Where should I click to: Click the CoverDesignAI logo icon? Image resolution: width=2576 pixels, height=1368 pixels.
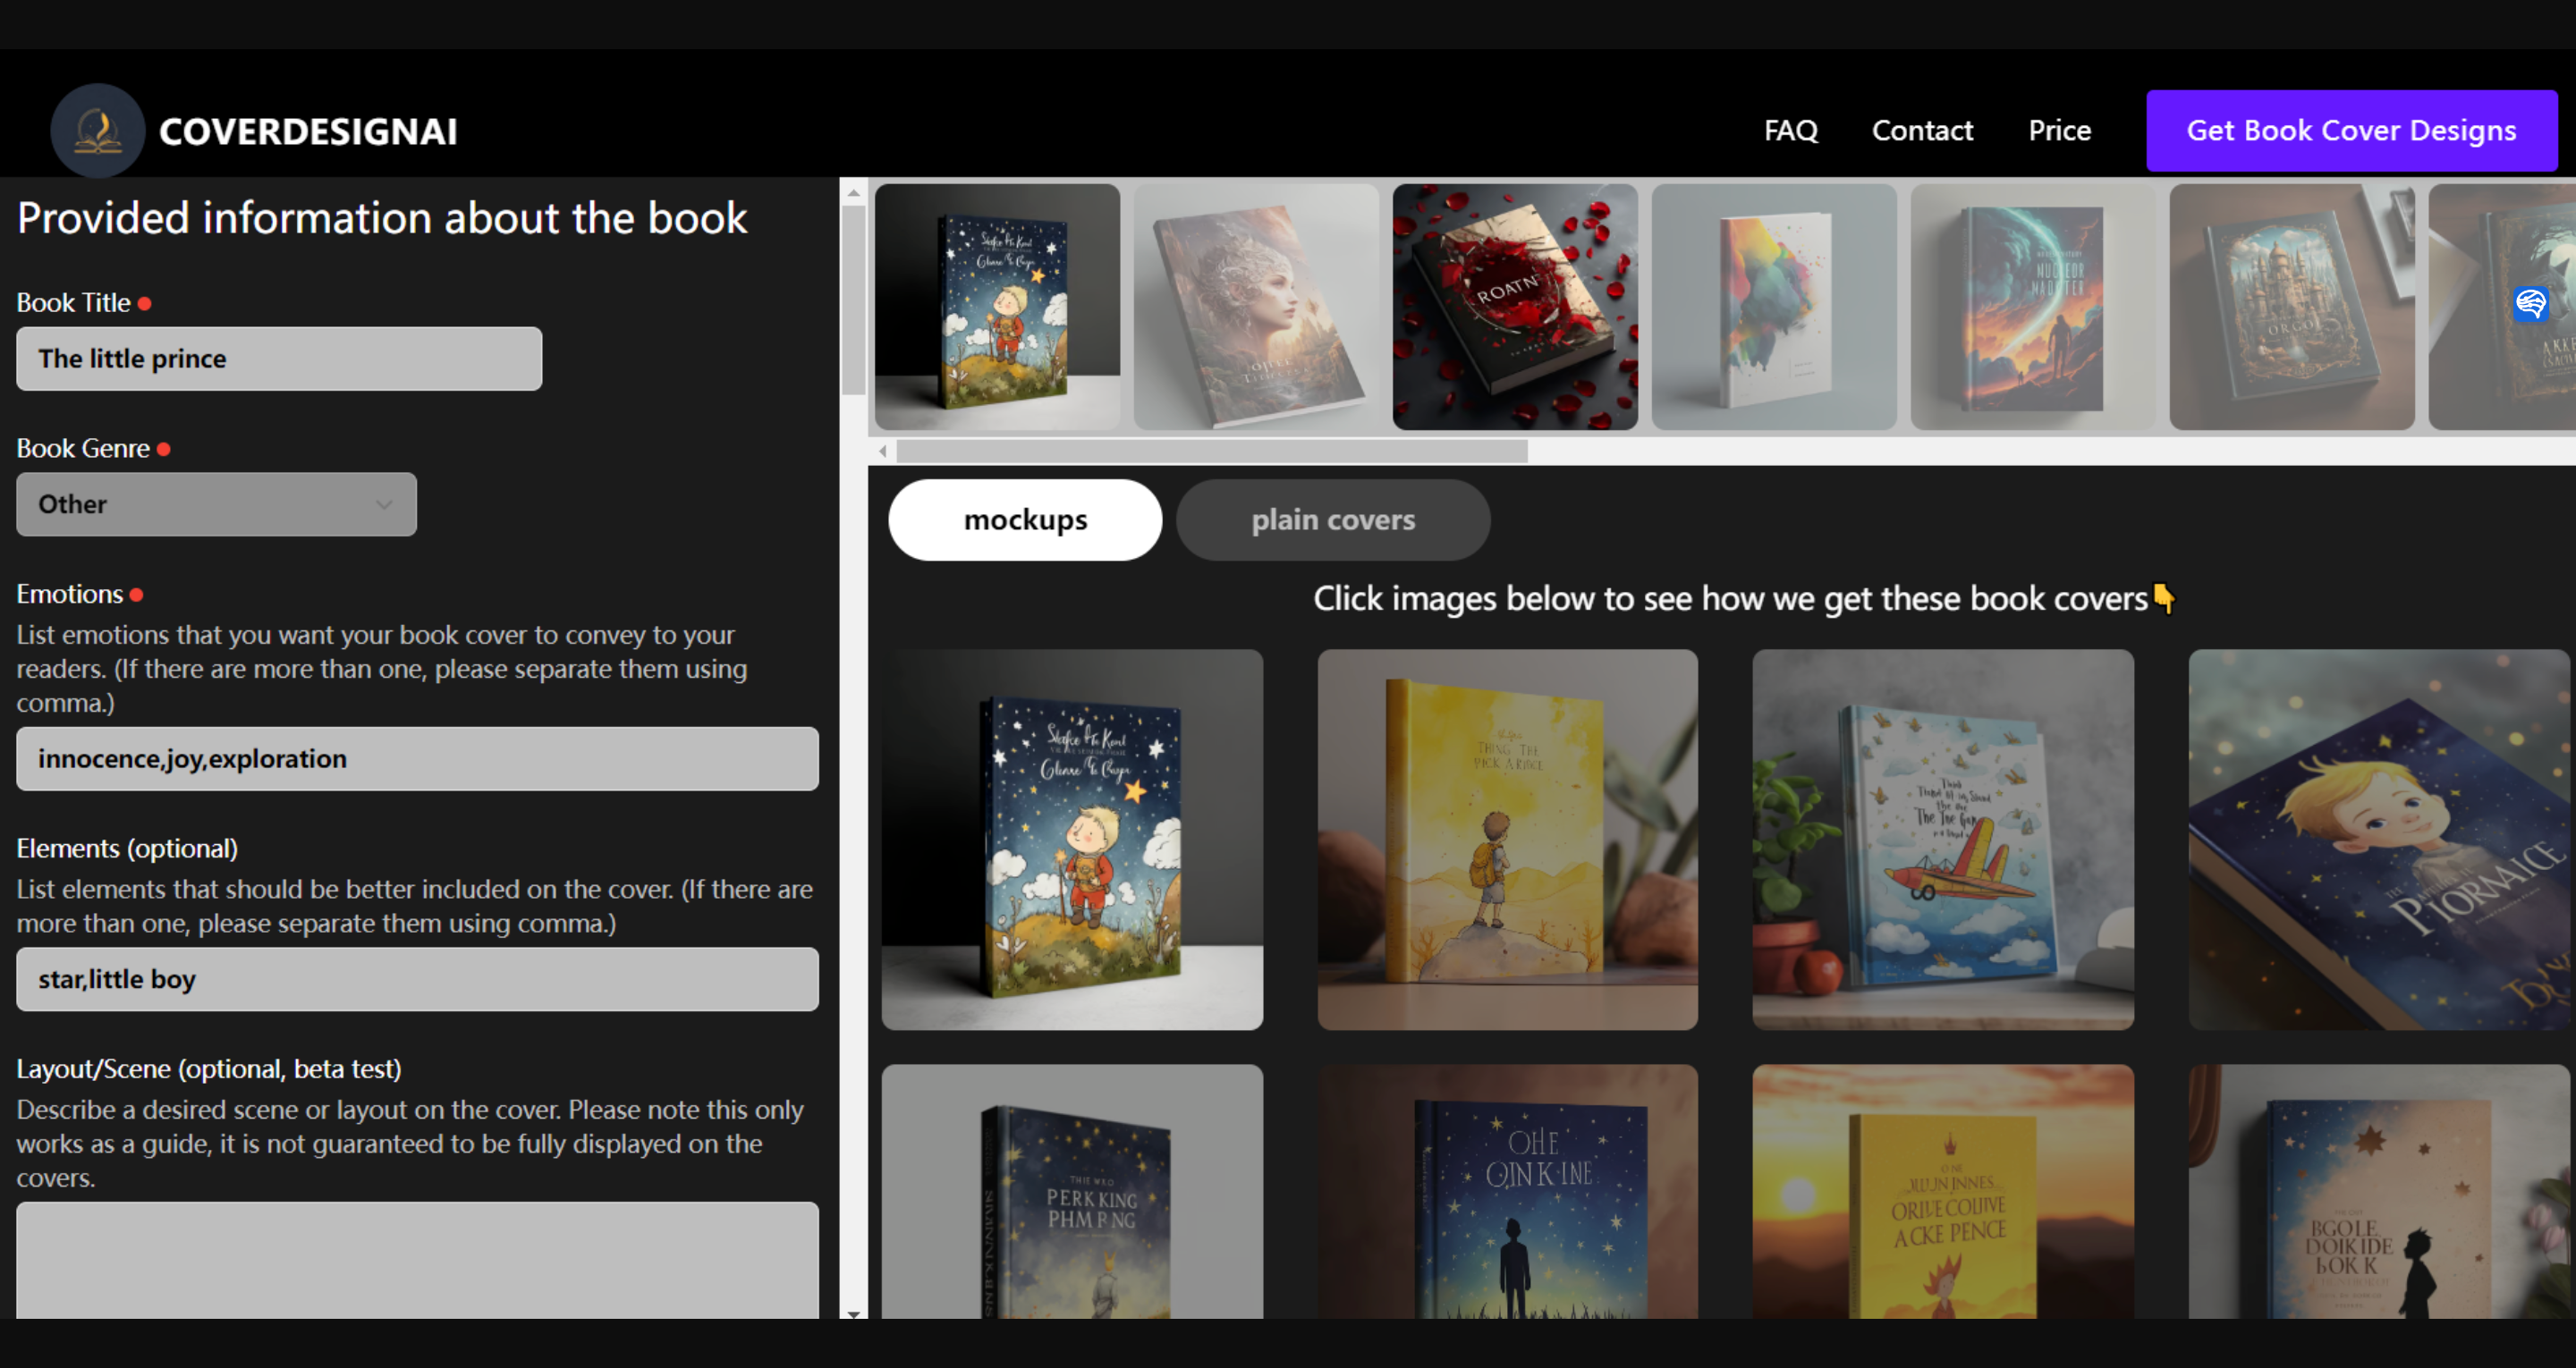coord(97,130)
